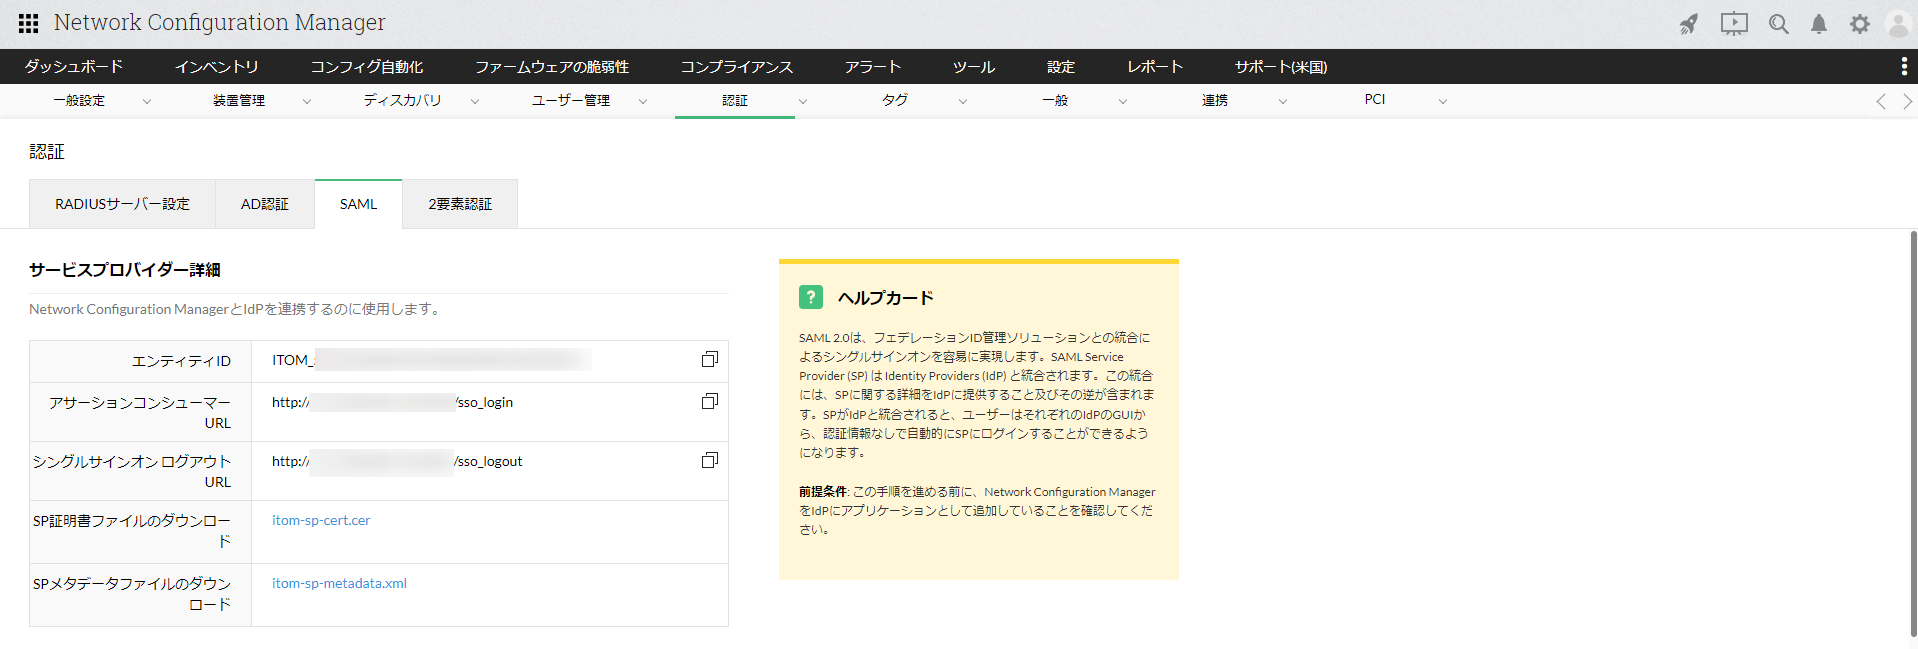Open the notifications bell
This screenshot has width=1918, height=649.
click(1819, 24)
